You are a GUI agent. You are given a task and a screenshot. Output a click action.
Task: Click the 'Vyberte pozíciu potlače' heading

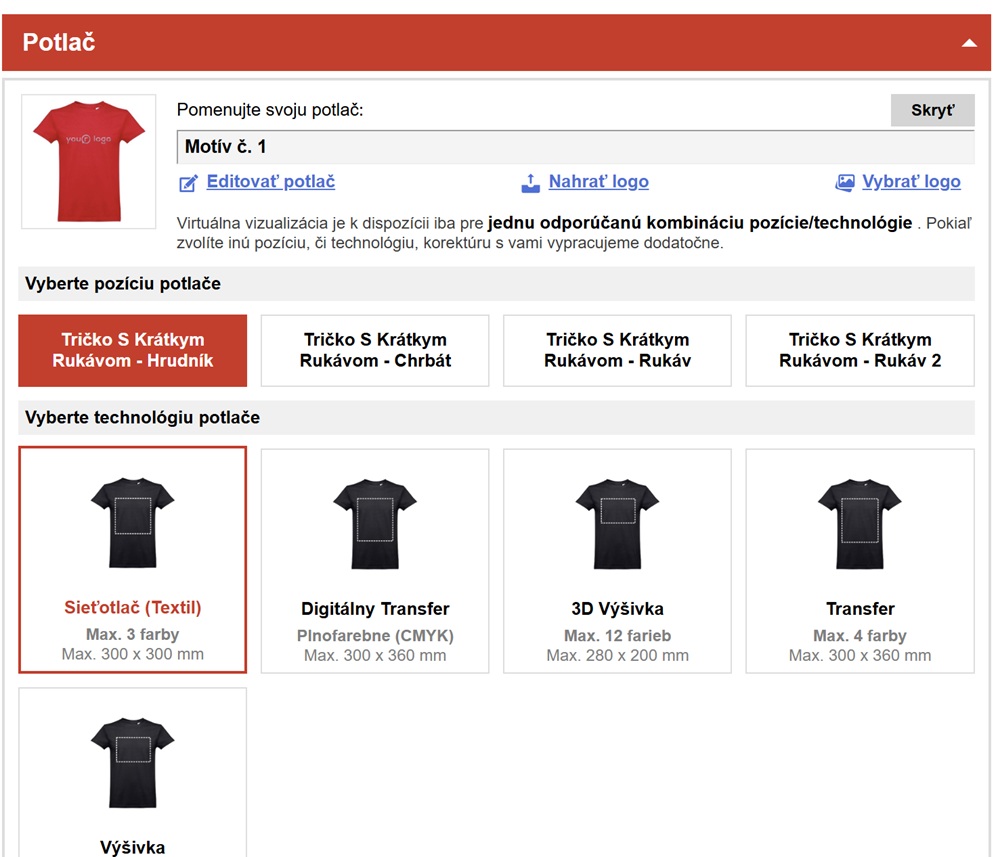tap(122, 284)
